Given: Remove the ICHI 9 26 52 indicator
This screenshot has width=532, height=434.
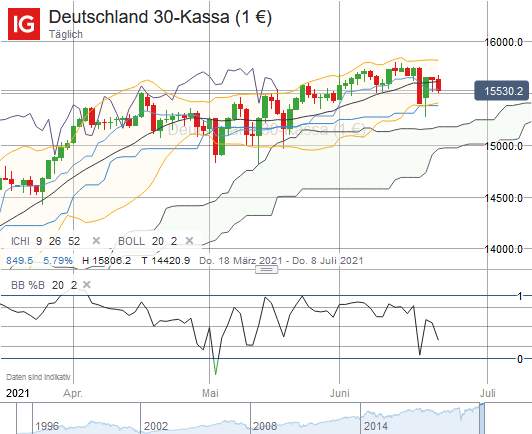Looking at the screenshot, I should 96,241.
